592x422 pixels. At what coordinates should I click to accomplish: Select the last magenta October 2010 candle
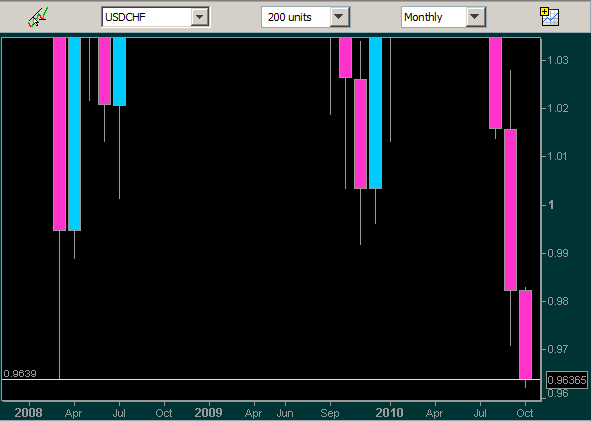point(526,334)
